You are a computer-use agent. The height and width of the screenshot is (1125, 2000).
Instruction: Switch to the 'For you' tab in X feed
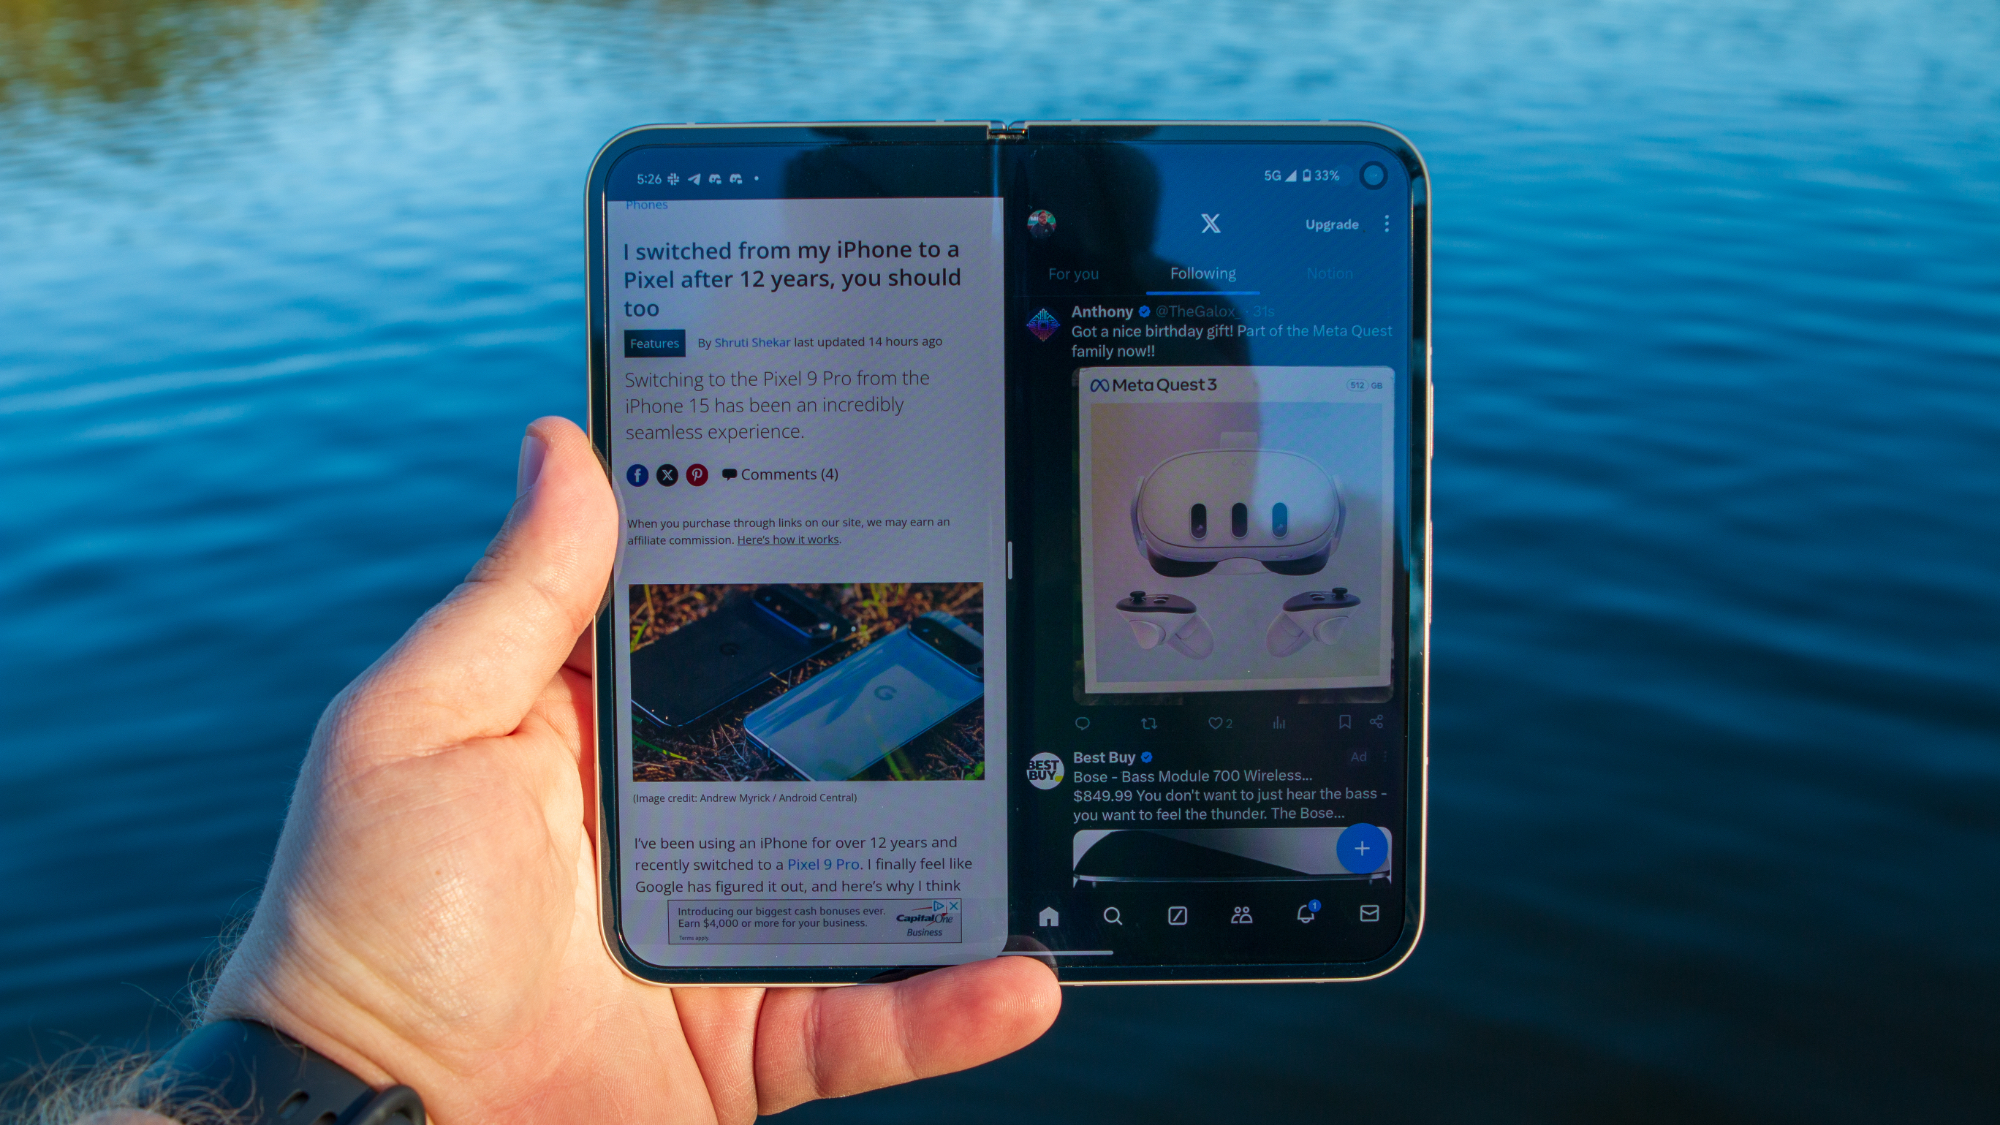point(1073,272)
